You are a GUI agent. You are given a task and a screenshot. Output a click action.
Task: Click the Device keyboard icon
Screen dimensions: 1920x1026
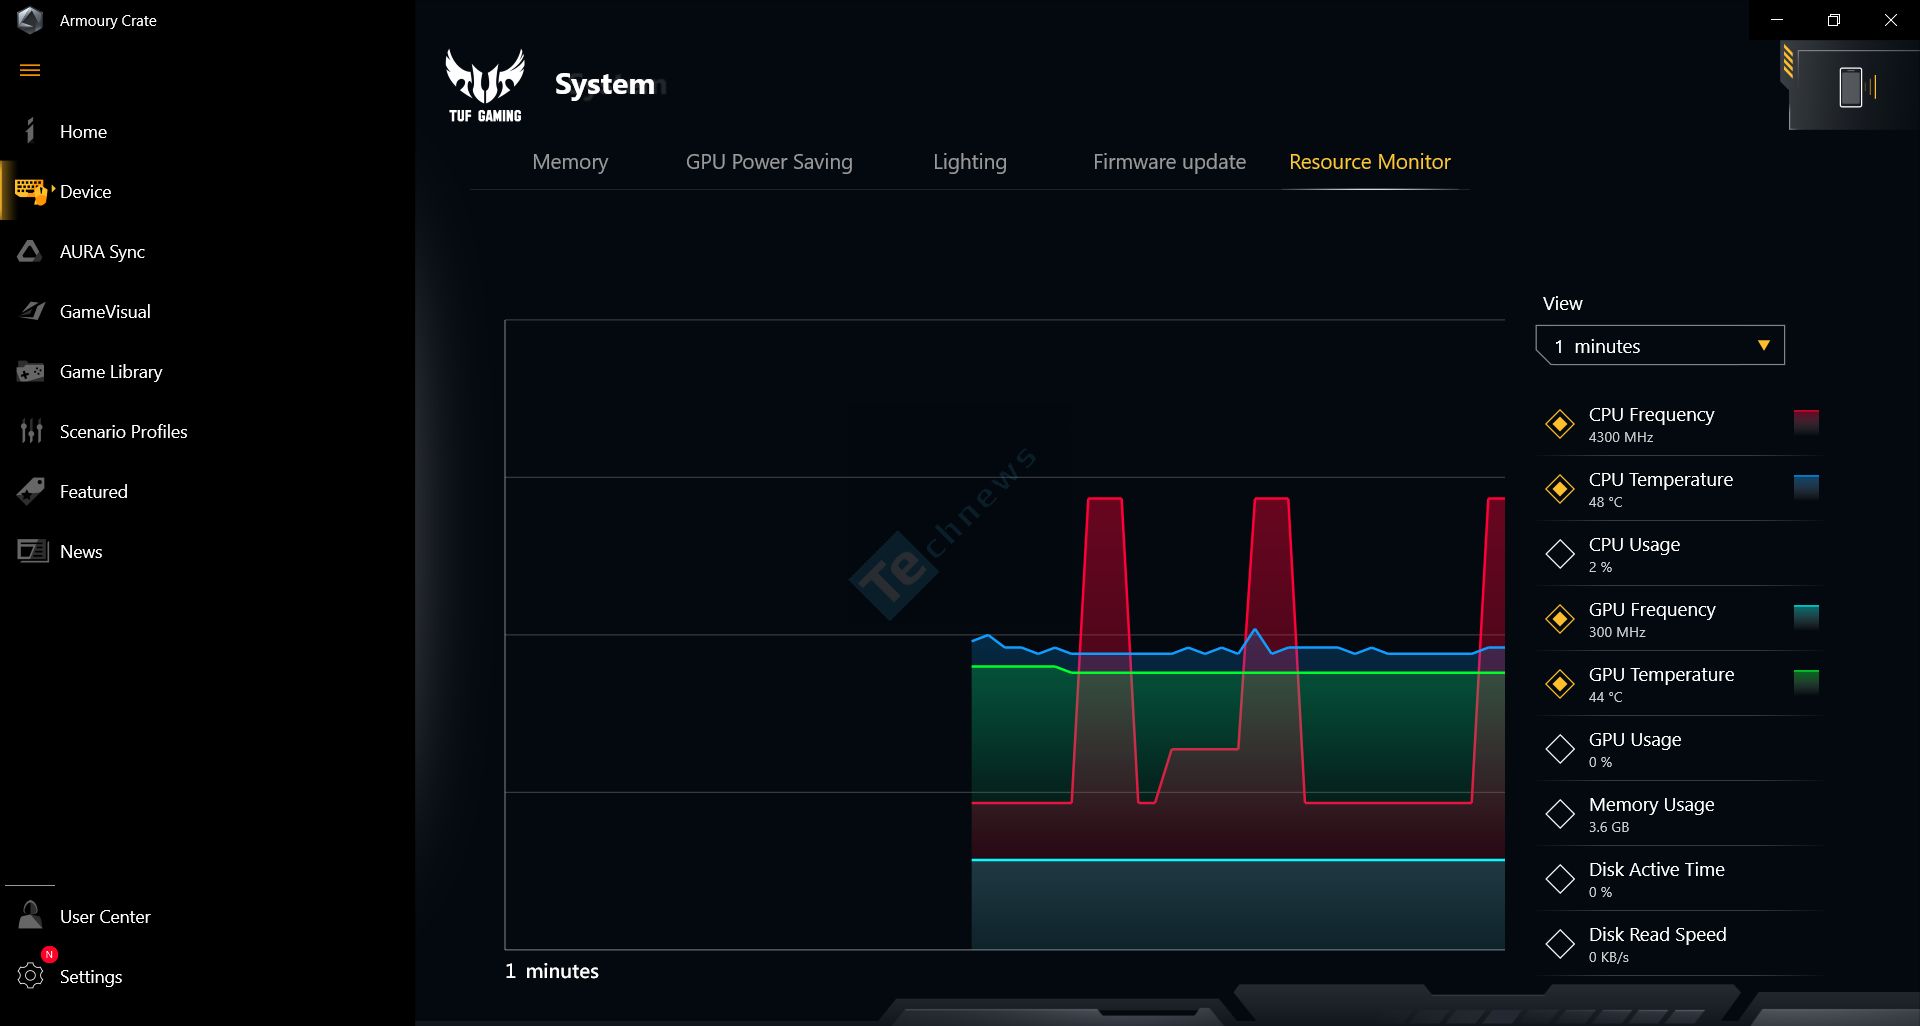coord(31,191)
